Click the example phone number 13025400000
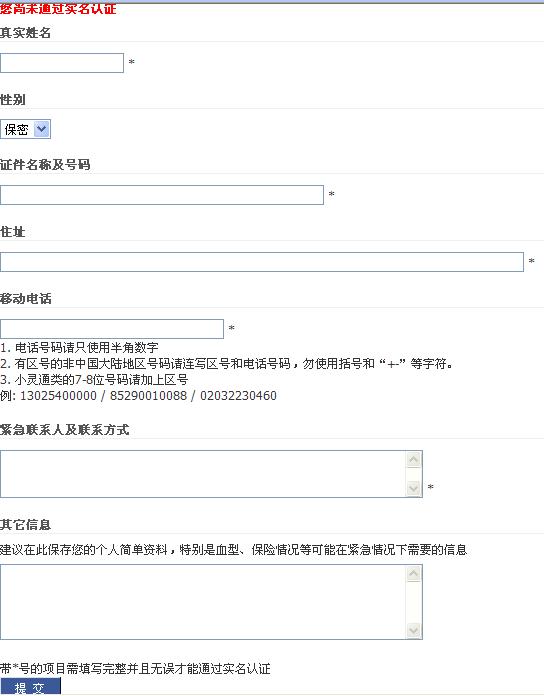Image resolution: width=544 pixels, height=696 pixels. tap(58, 395)
